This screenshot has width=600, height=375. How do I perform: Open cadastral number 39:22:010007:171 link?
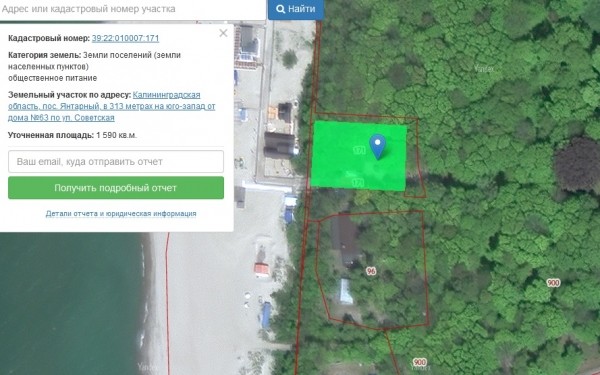coord(125,38)
